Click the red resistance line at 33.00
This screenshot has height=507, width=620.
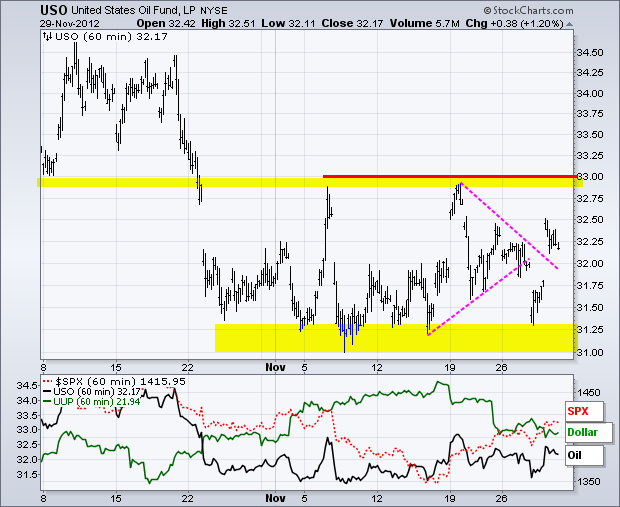[450, 176]
